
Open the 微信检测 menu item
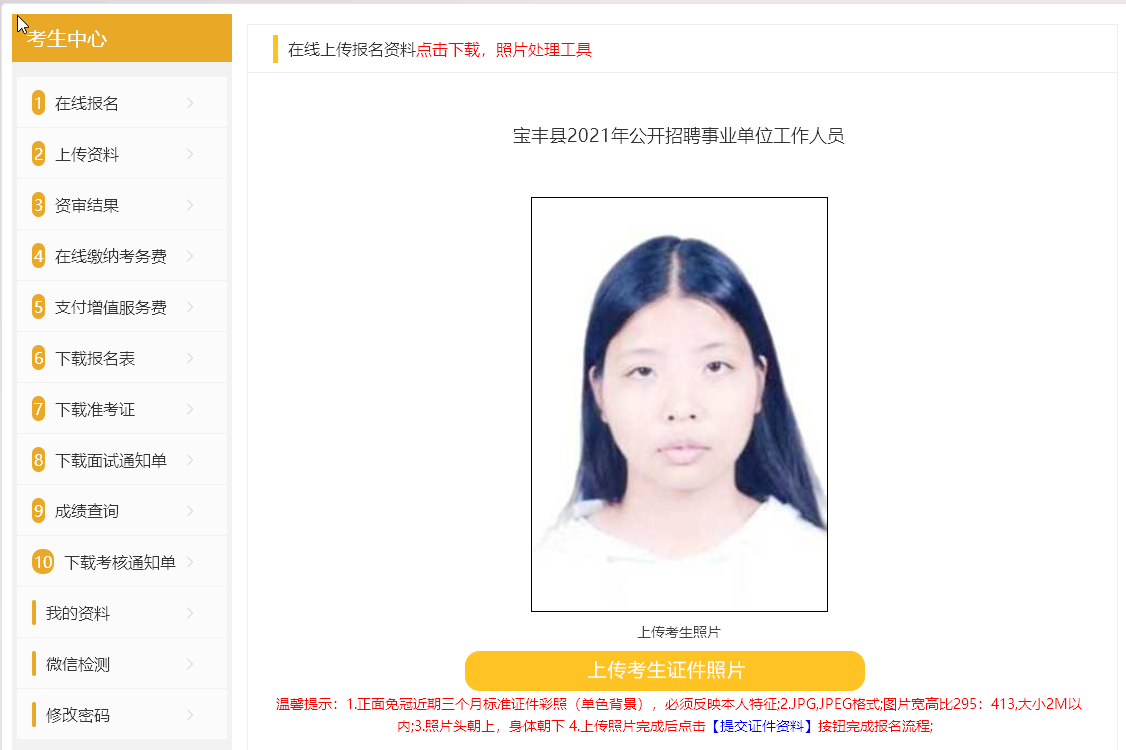pos(122,664)
